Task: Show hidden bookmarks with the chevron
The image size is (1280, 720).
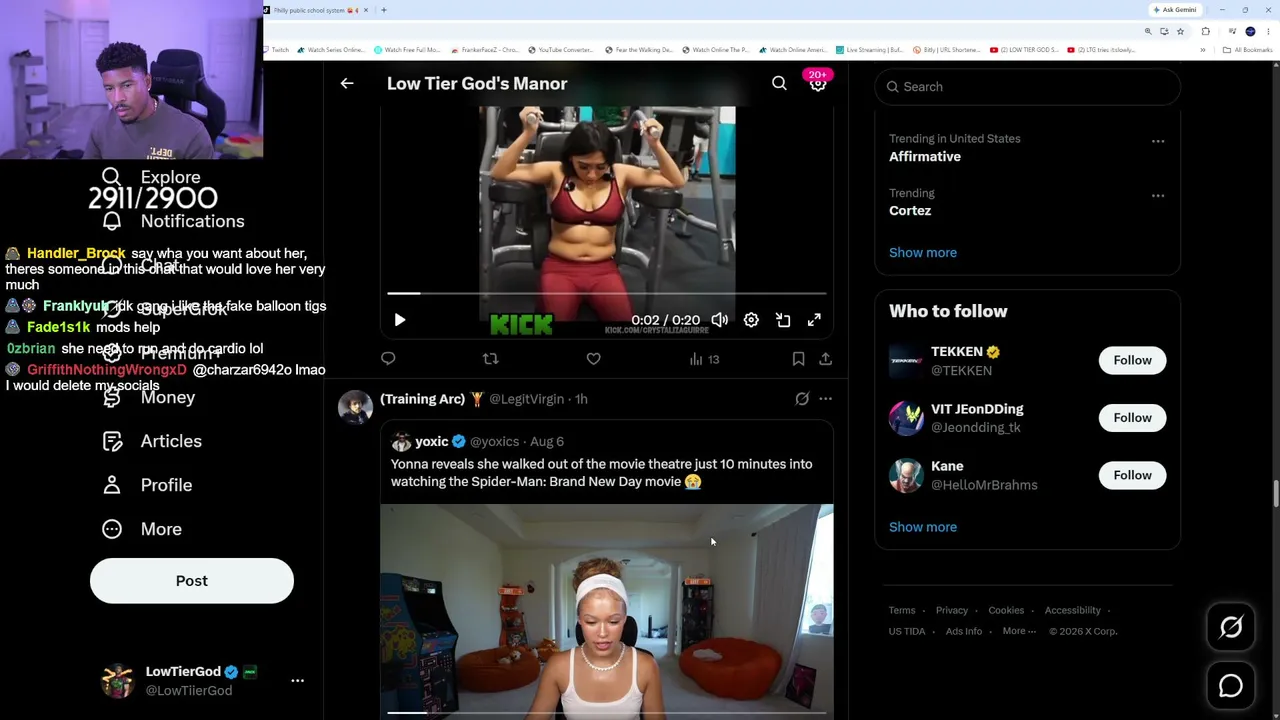Action: tap(1203, 50)
